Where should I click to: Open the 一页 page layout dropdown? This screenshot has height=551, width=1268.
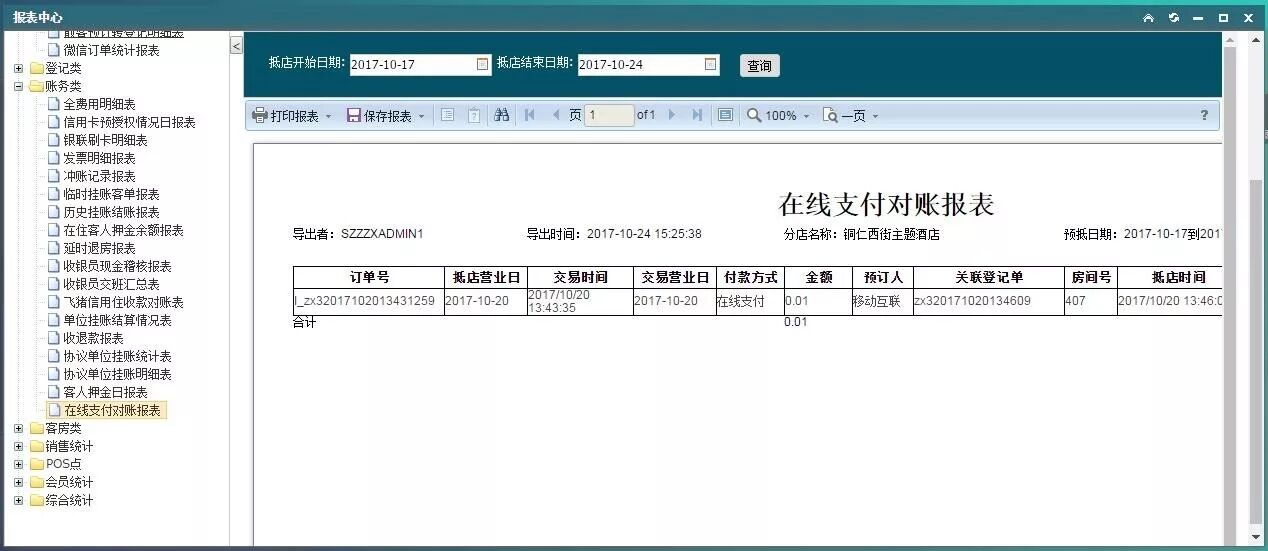coord(875,116)
